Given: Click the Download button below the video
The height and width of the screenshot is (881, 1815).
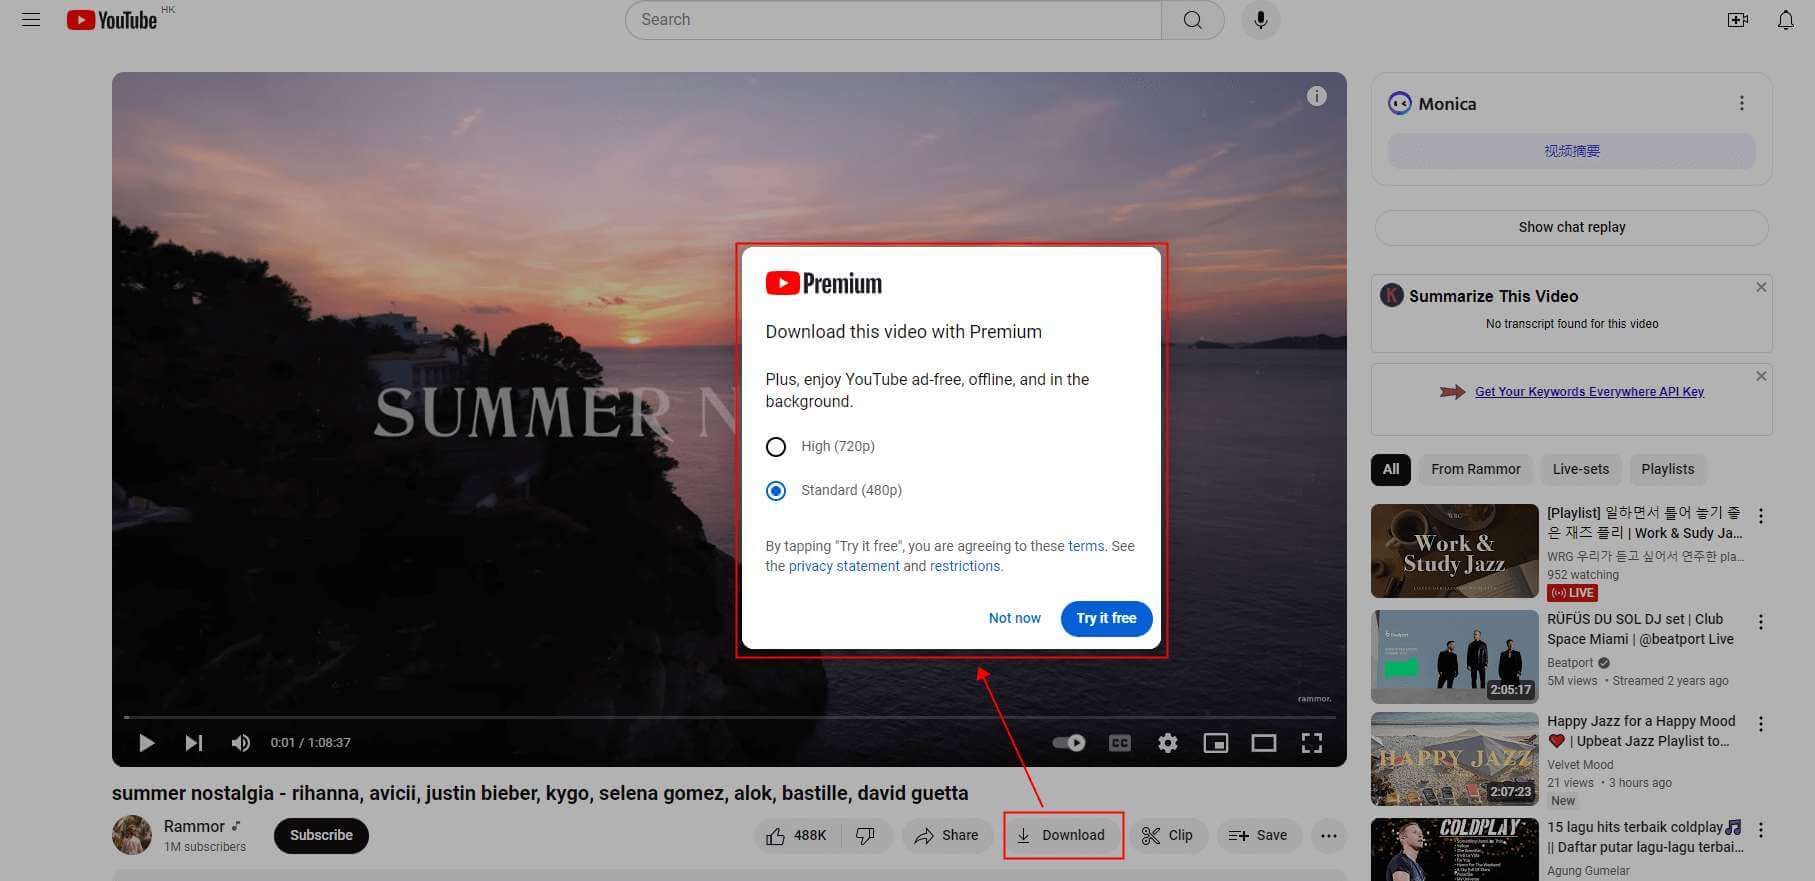Looking at the screenshot, I should 1062,836.
